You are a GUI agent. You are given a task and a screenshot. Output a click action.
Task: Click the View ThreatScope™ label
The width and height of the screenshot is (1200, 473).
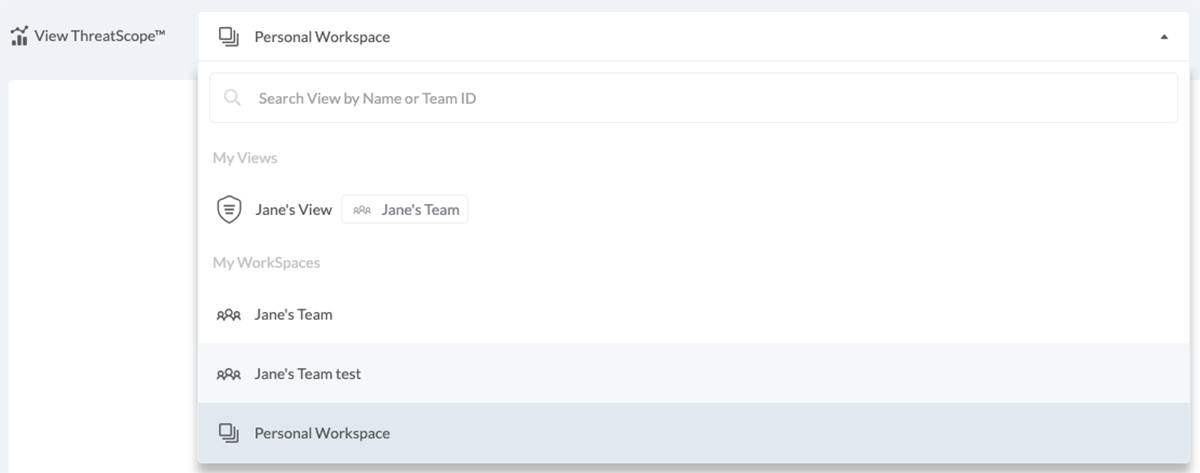100,37
